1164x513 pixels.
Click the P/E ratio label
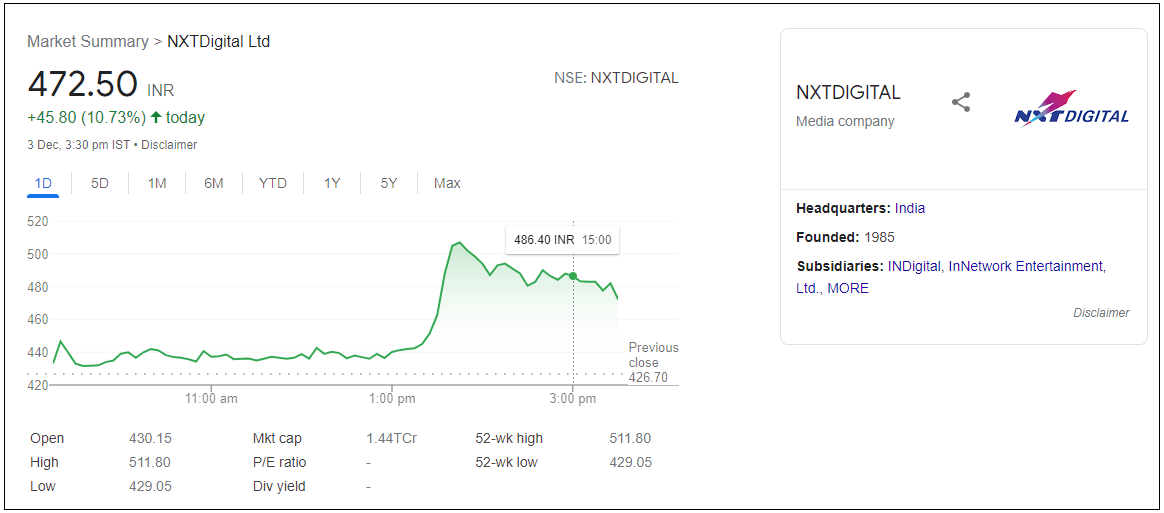279,463
